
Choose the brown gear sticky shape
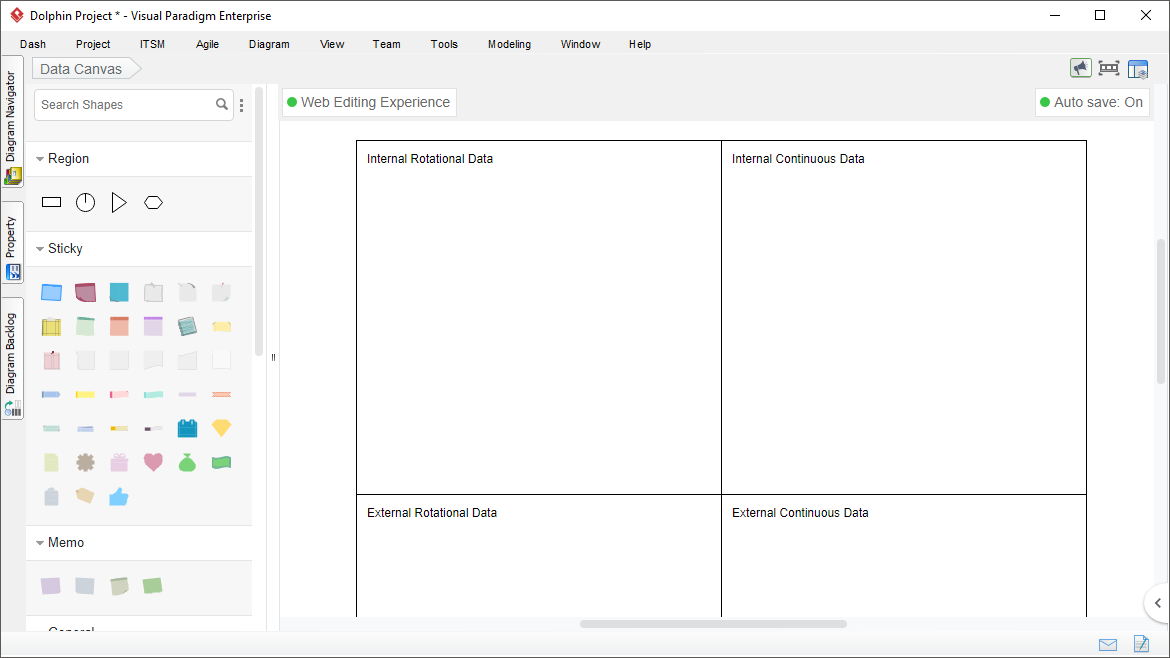pos(85,462)
